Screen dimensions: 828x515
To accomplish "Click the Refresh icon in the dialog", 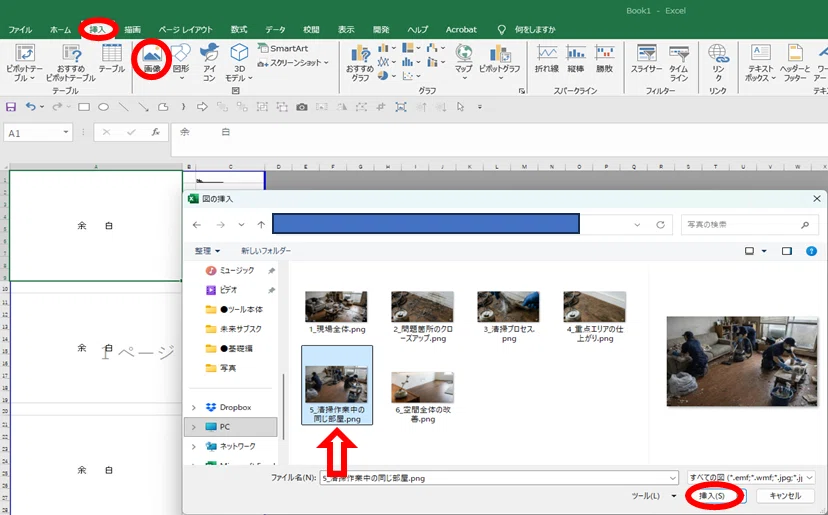I will click(660, 225).
